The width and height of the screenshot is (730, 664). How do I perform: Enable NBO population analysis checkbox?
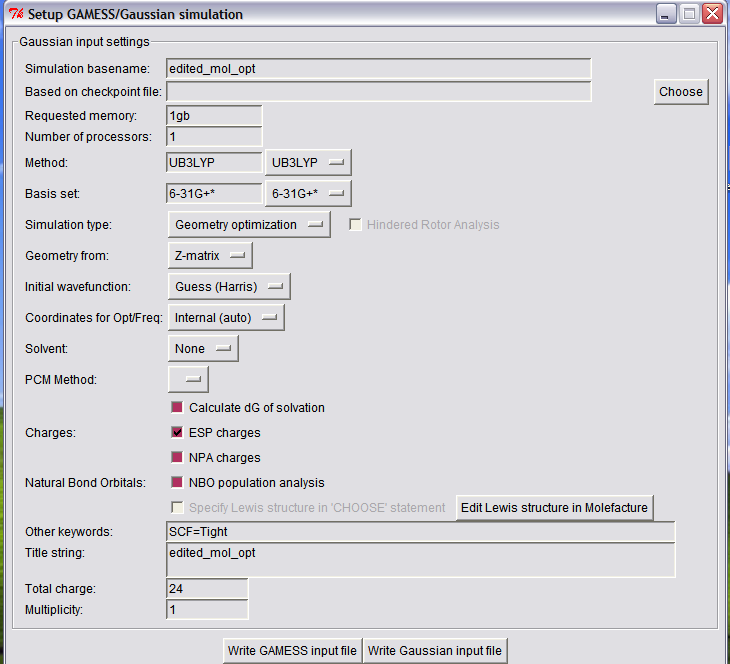(x=178, y=483)
